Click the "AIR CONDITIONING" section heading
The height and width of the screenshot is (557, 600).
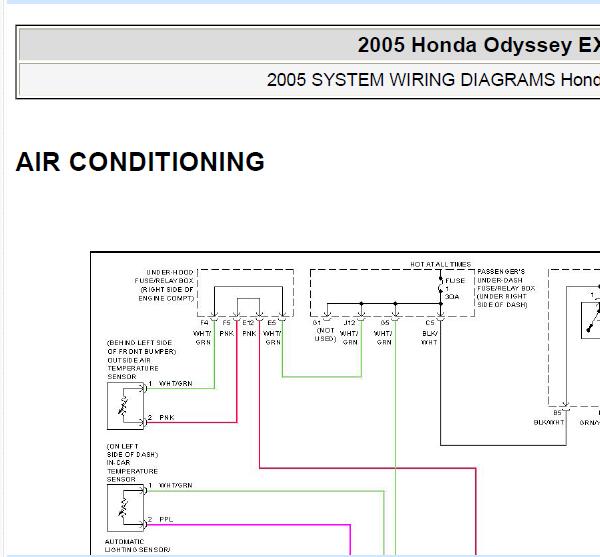pos(140,161)
